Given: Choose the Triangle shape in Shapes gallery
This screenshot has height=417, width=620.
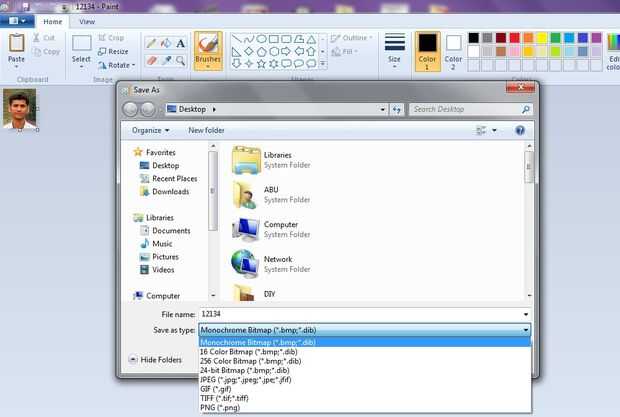Looking at the screenshot, I should point(312,39).
